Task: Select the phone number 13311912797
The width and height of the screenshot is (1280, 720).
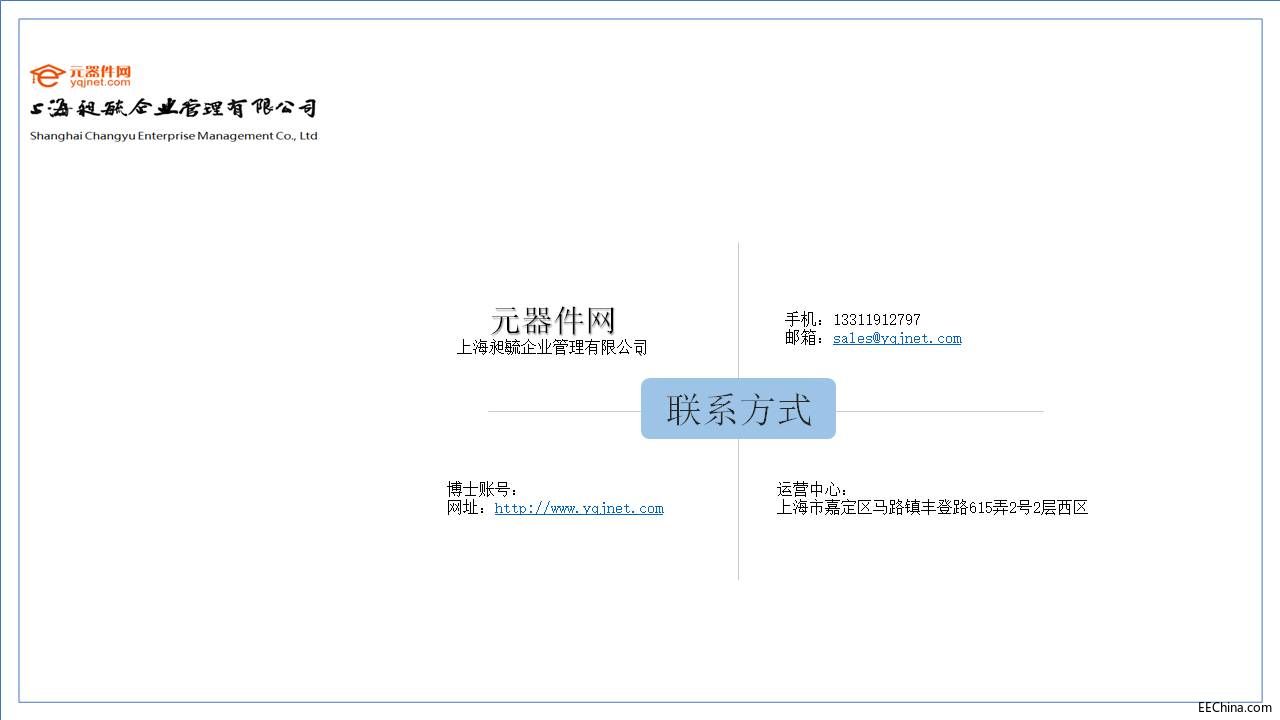Action: (877, 320)
